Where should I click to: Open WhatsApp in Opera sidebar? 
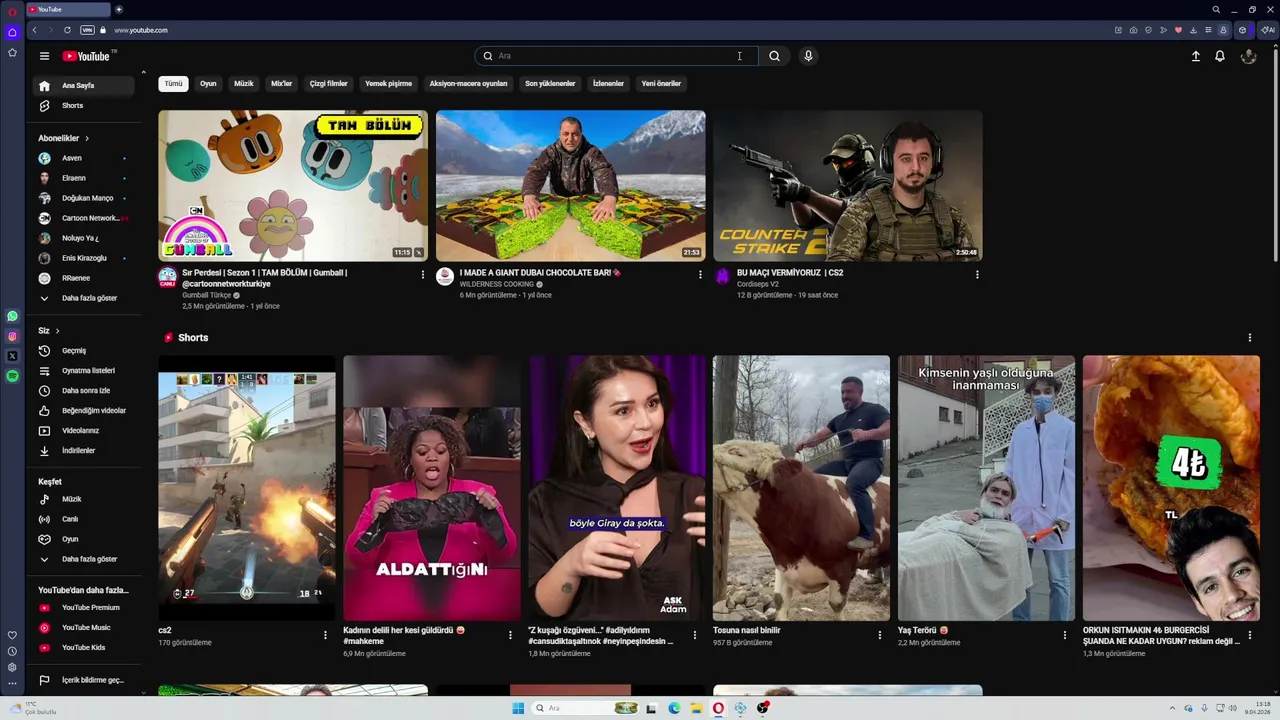12,316
